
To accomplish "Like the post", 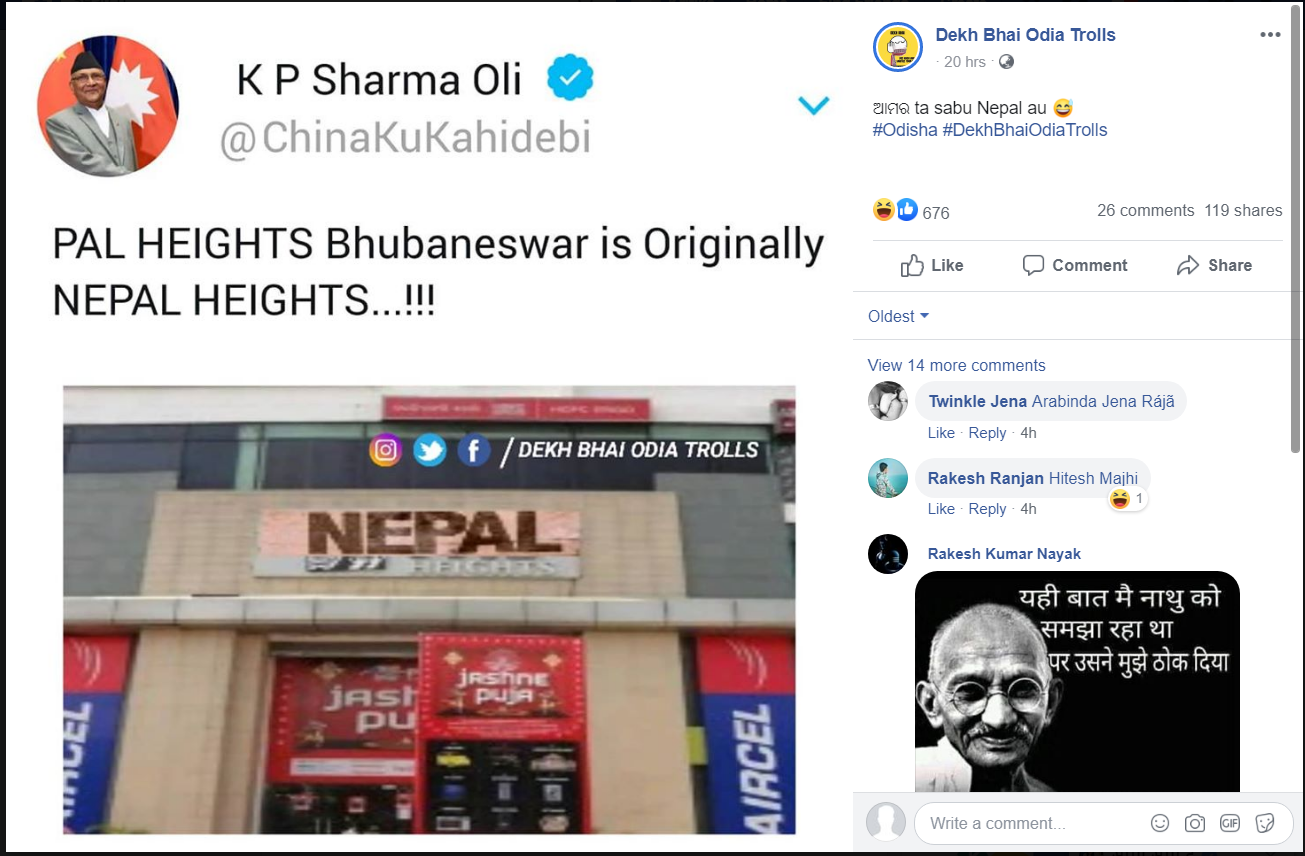I will point(931,265).
